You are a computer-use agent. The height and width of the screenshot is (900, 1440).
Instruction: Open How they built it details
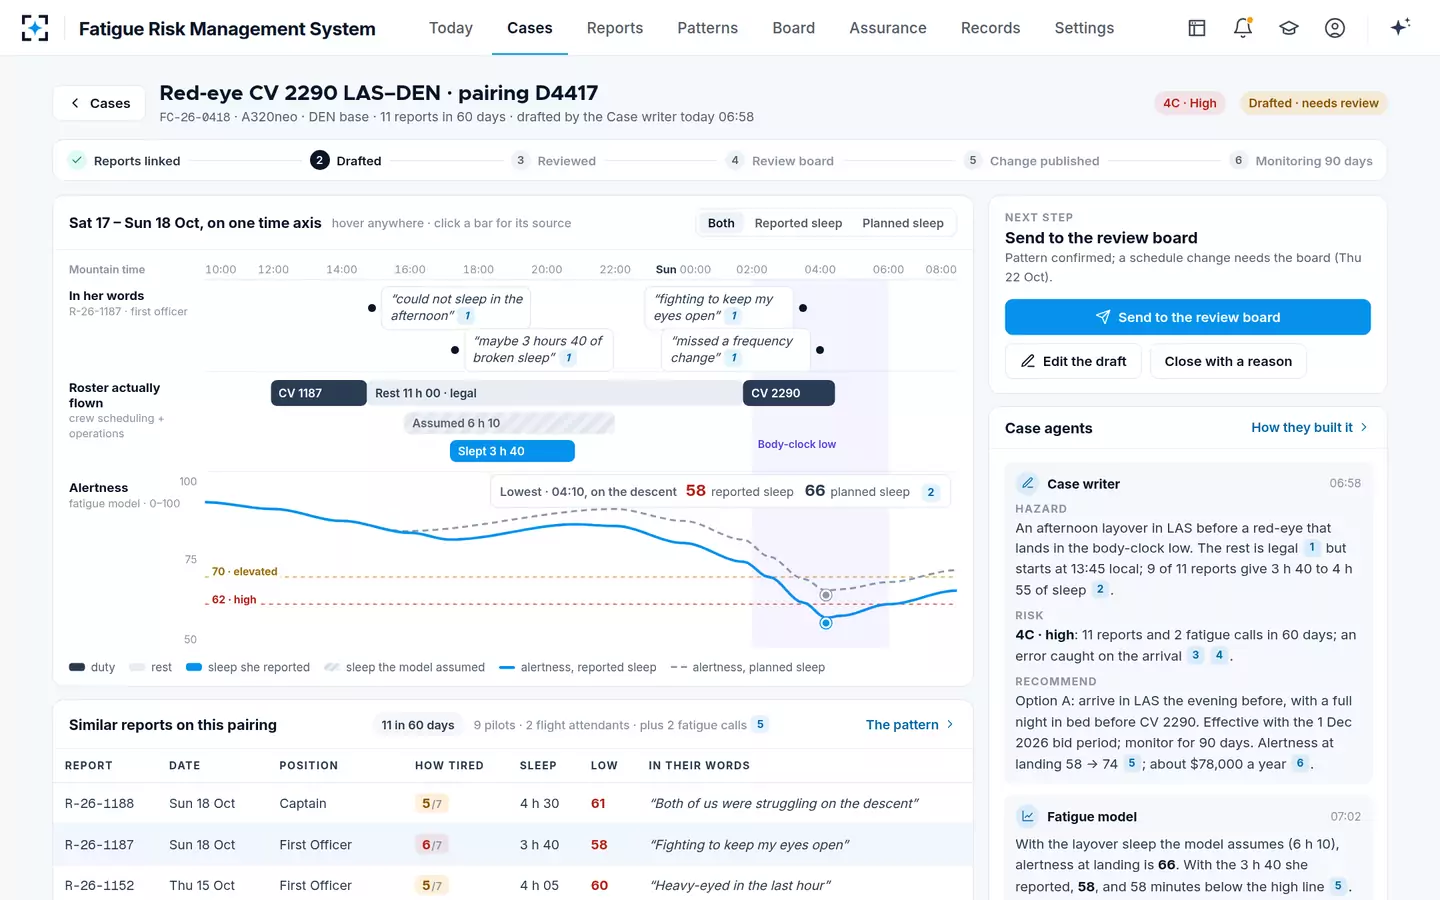point(1310,428)
